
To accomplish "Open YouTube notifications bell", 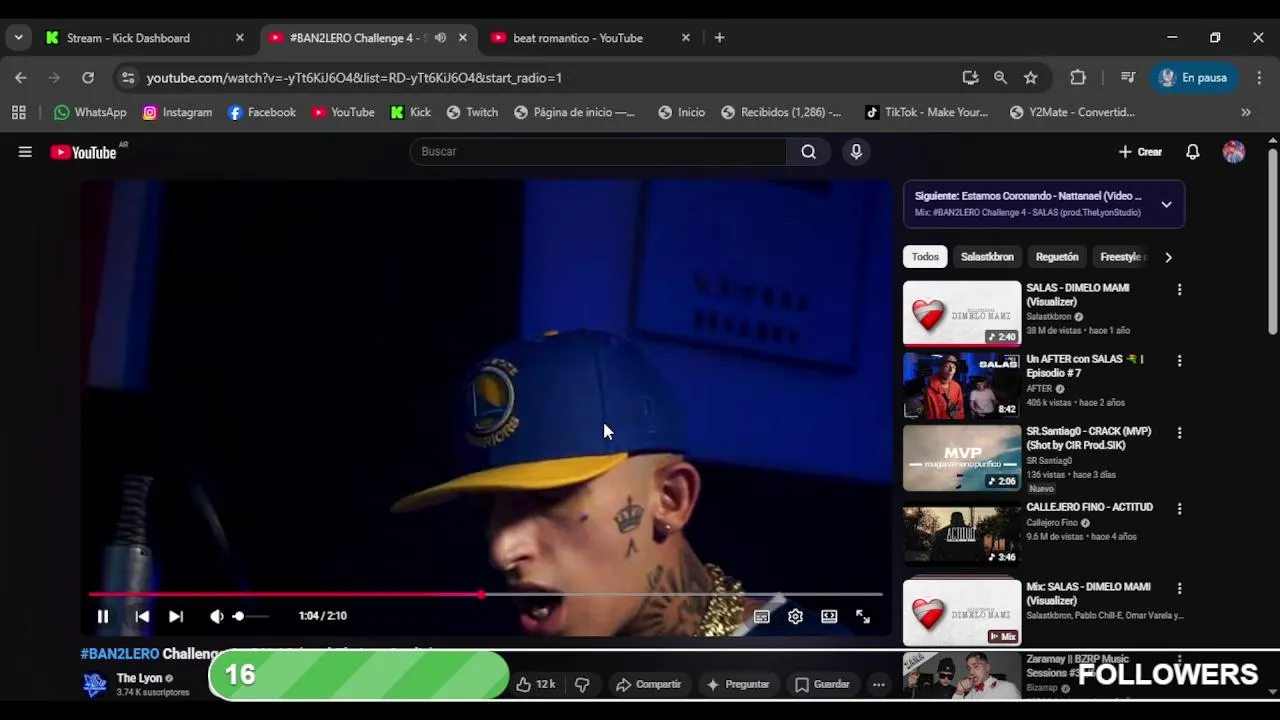I will tap(1193, 152).
